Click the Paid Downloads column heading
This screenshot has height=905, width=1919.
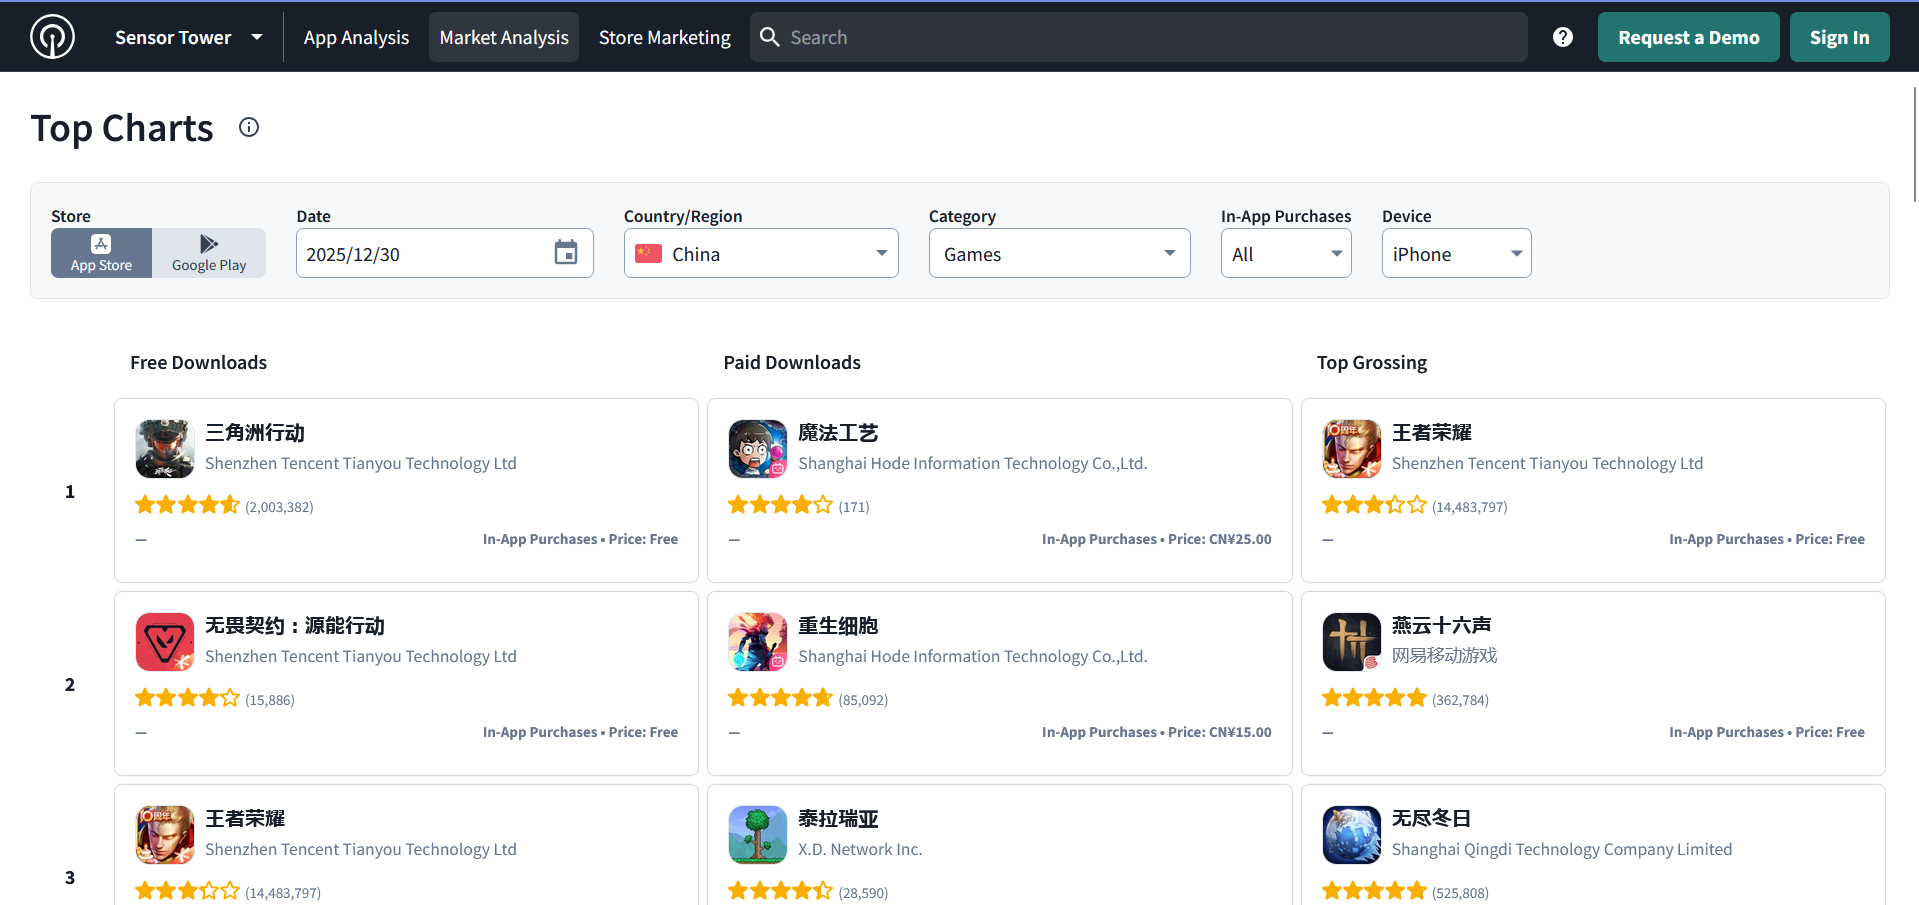(792, 362)
